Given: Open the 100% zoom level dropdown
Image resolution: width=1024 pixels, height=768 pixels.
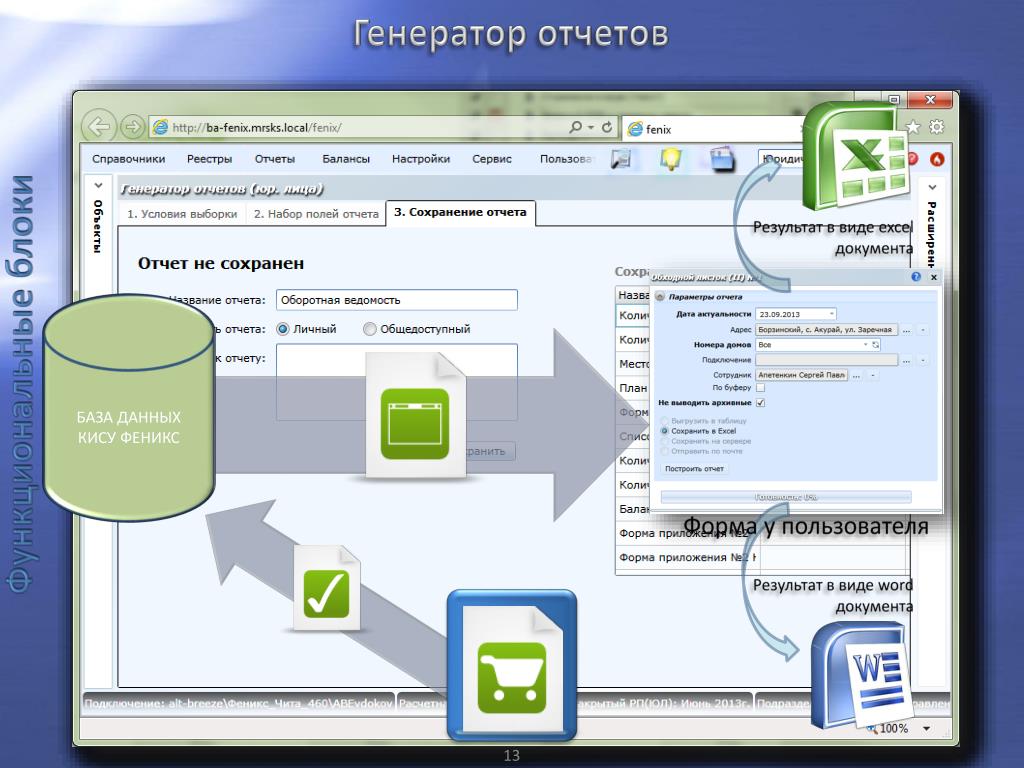Looking at the screenshot, I should [x=926, y=728].
